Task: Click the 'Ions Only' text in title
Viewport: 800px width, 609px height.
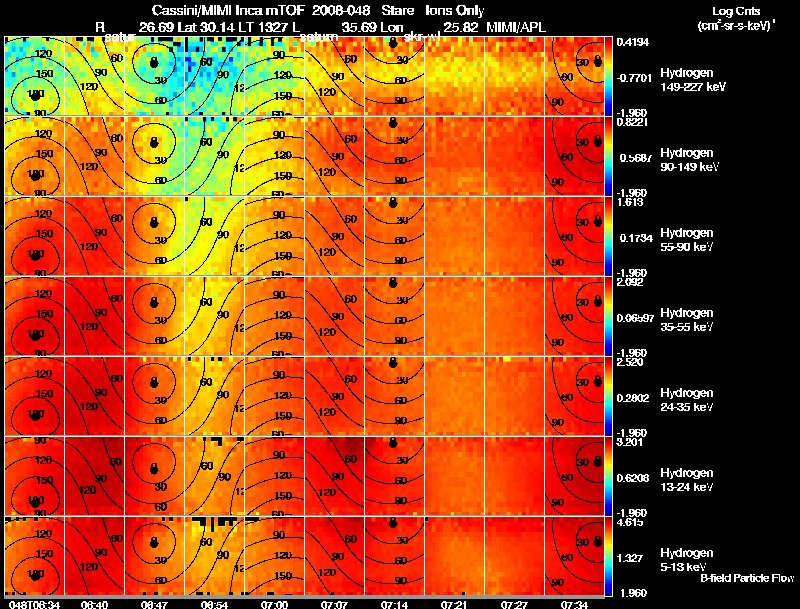Action: tap(455, 11)
